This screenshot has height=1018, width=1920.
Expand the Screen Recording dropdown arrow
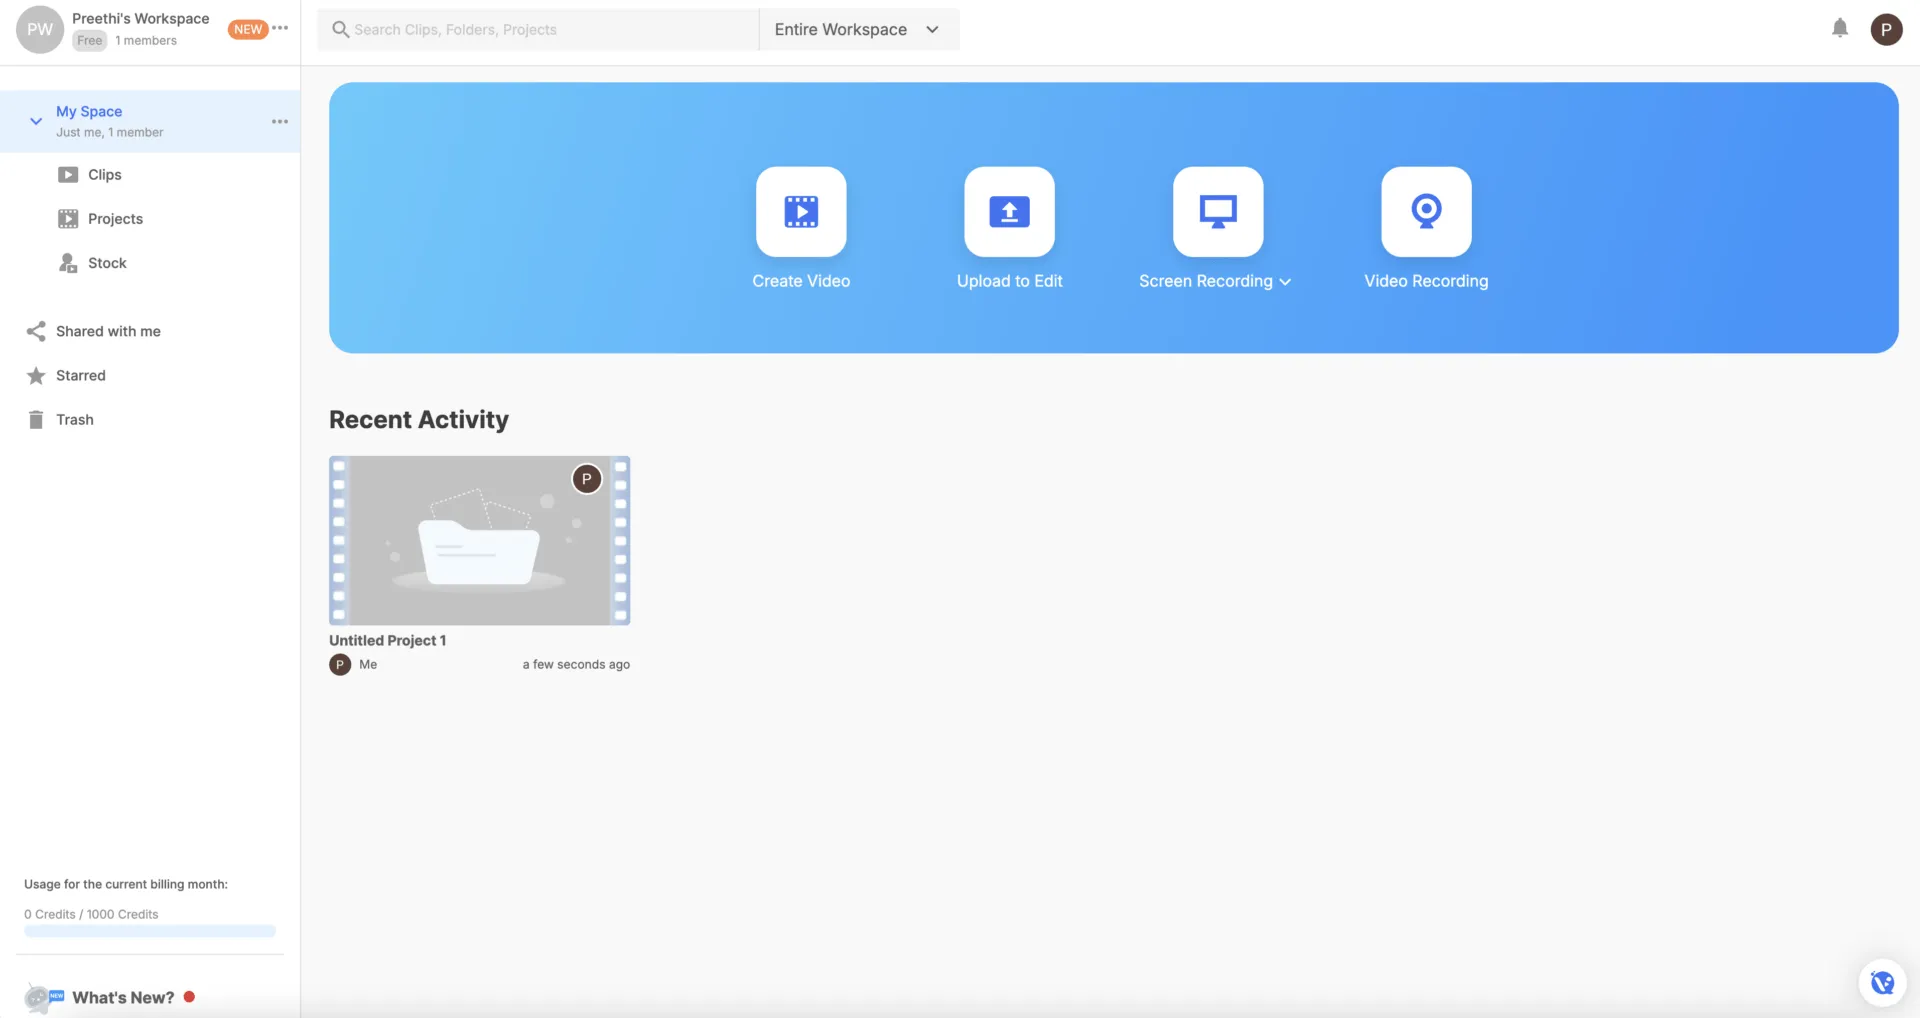coord(1285,282)
